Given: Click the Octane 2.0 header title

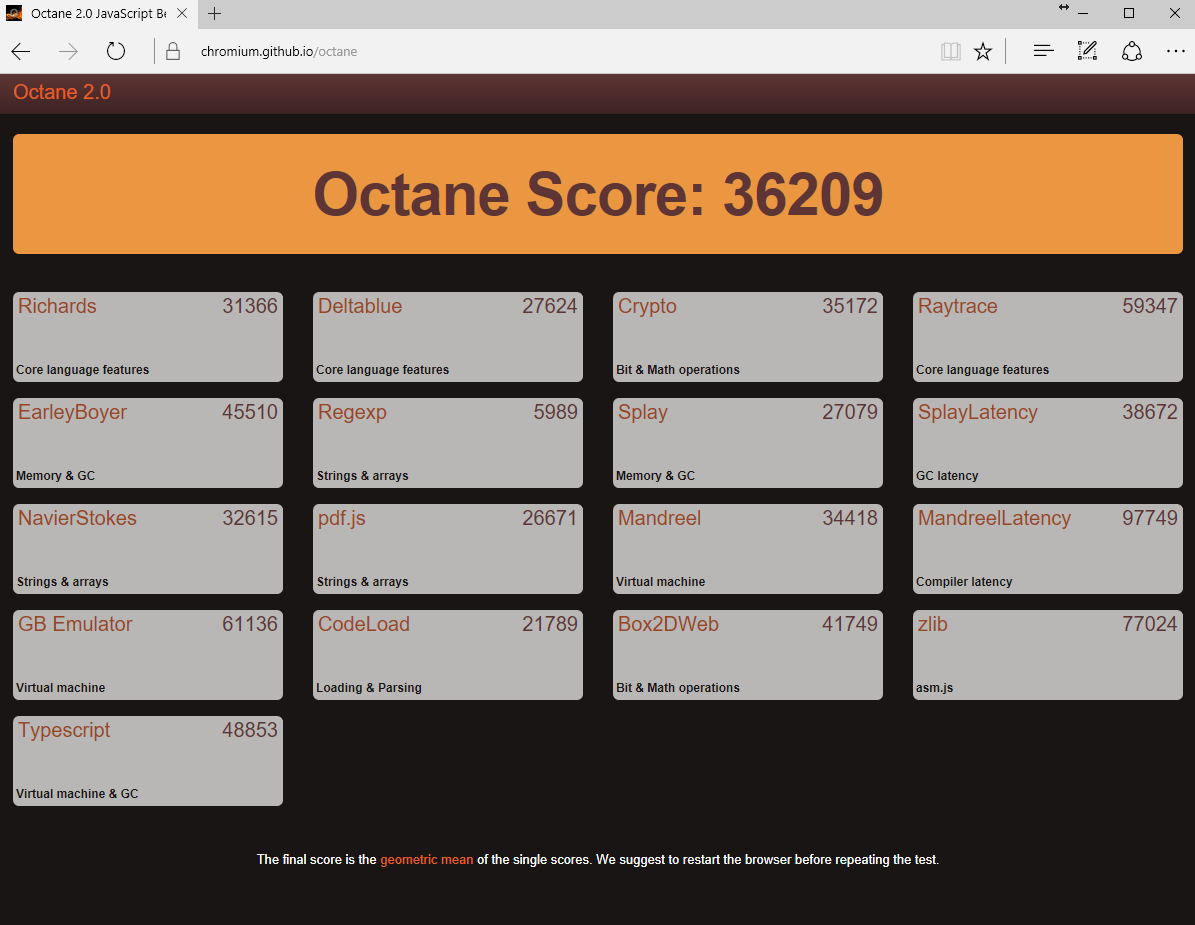Looking at the screenshot, I should [x=62, y=92].
